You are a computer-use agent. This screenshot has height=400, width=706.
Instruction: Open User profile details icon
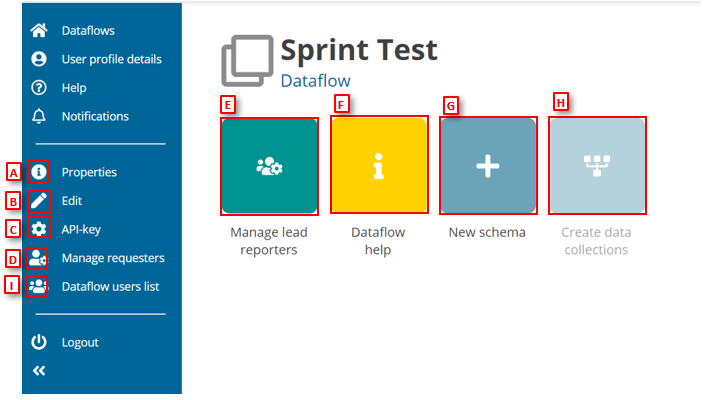pyautogui.click(x=39, y=59)
